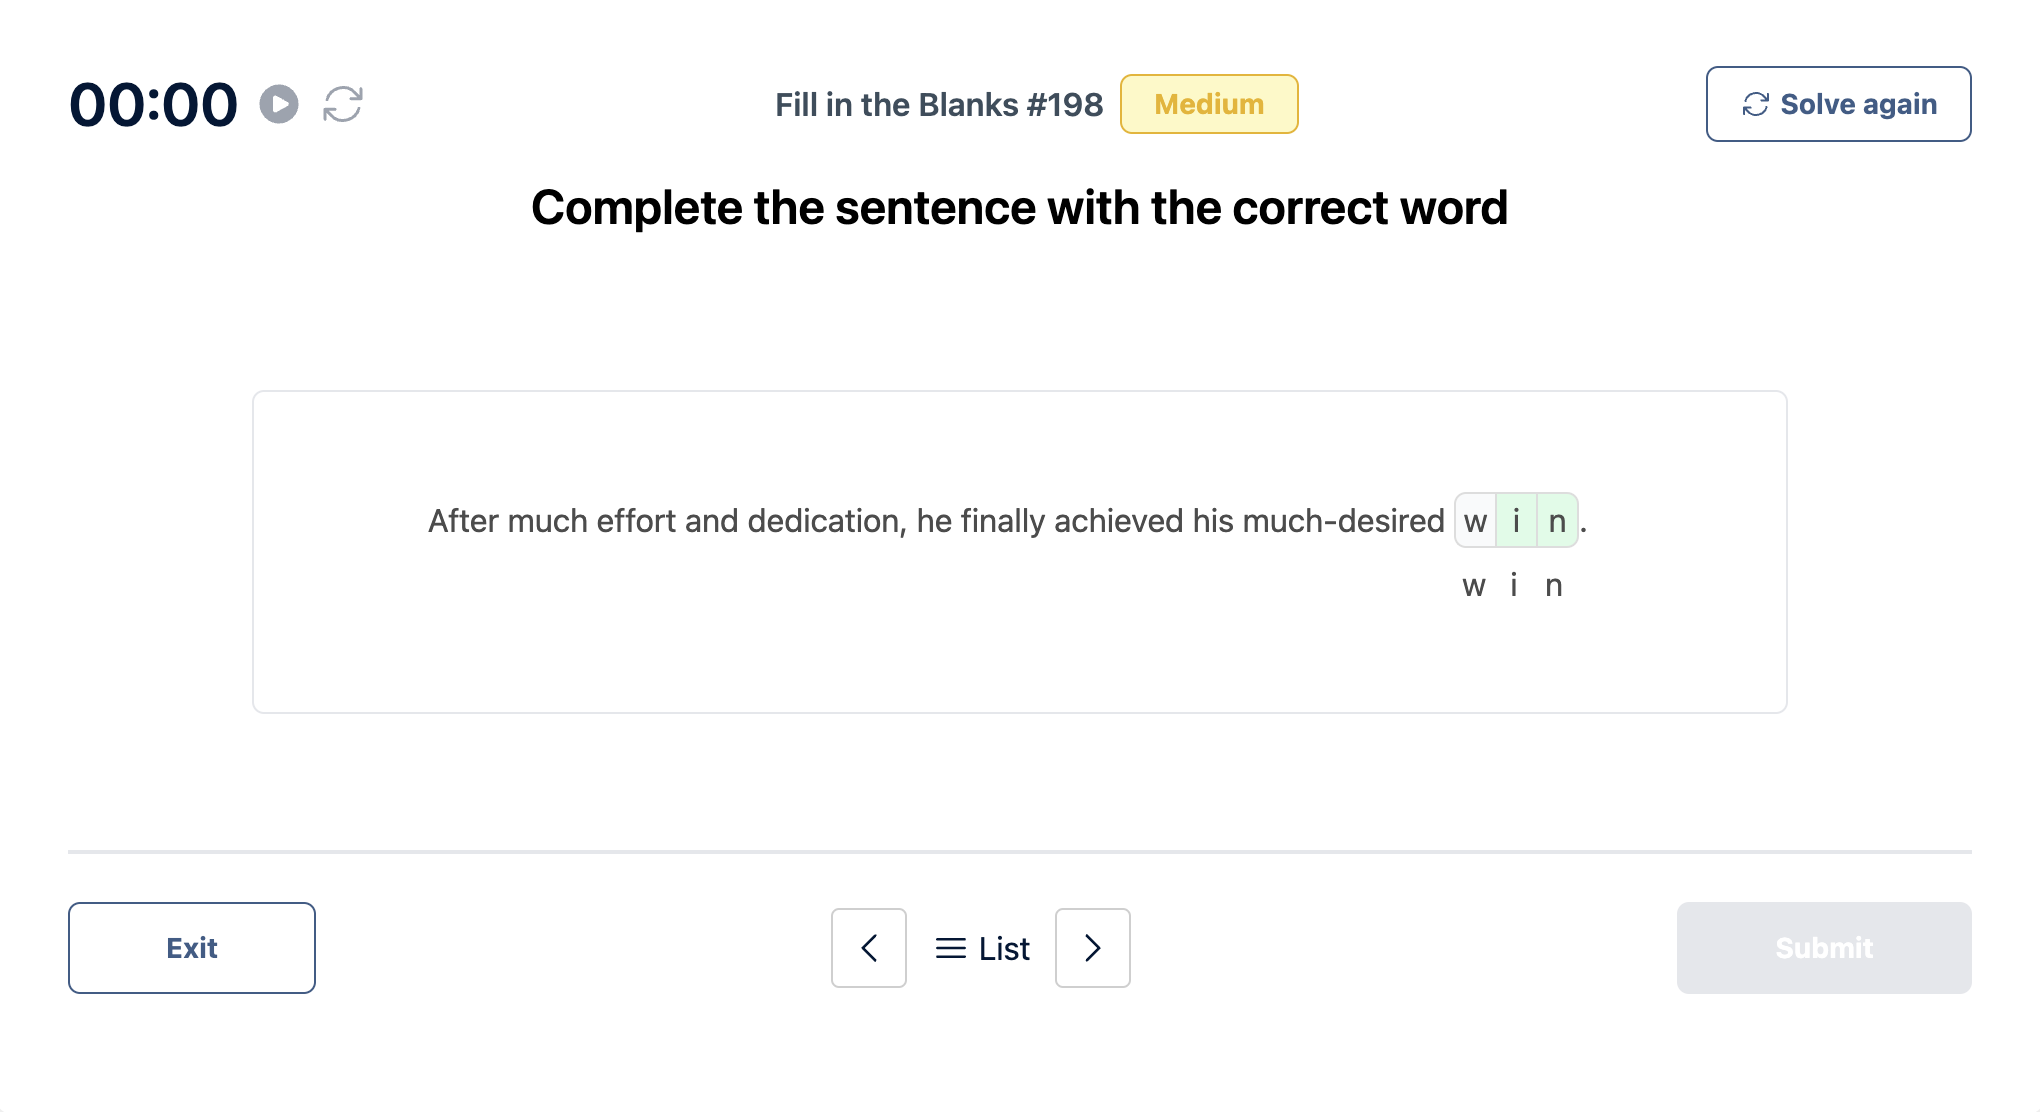2040x1112 pixels.
Task: Click Exit to leave the exercise
Action: point(192,946)
